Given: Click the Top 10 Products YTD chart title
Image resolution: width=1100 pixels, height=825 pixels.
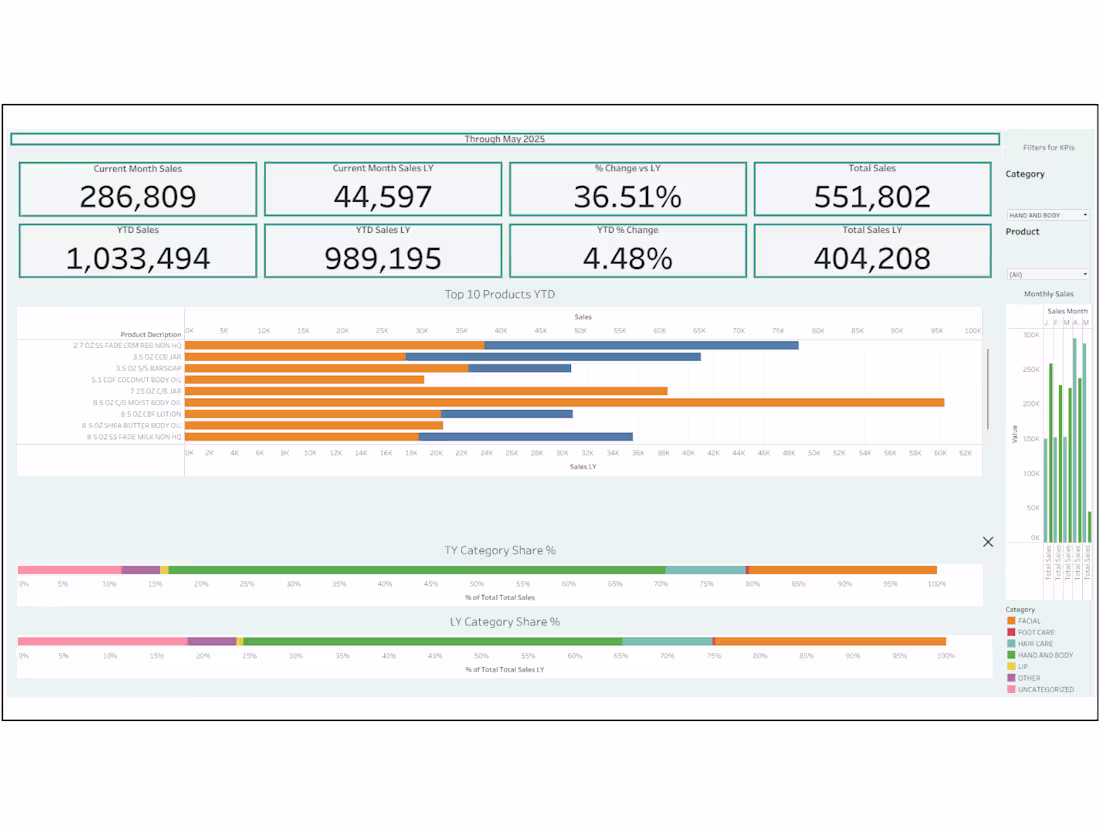Looking at the screenshot, I should coord(501,294).
